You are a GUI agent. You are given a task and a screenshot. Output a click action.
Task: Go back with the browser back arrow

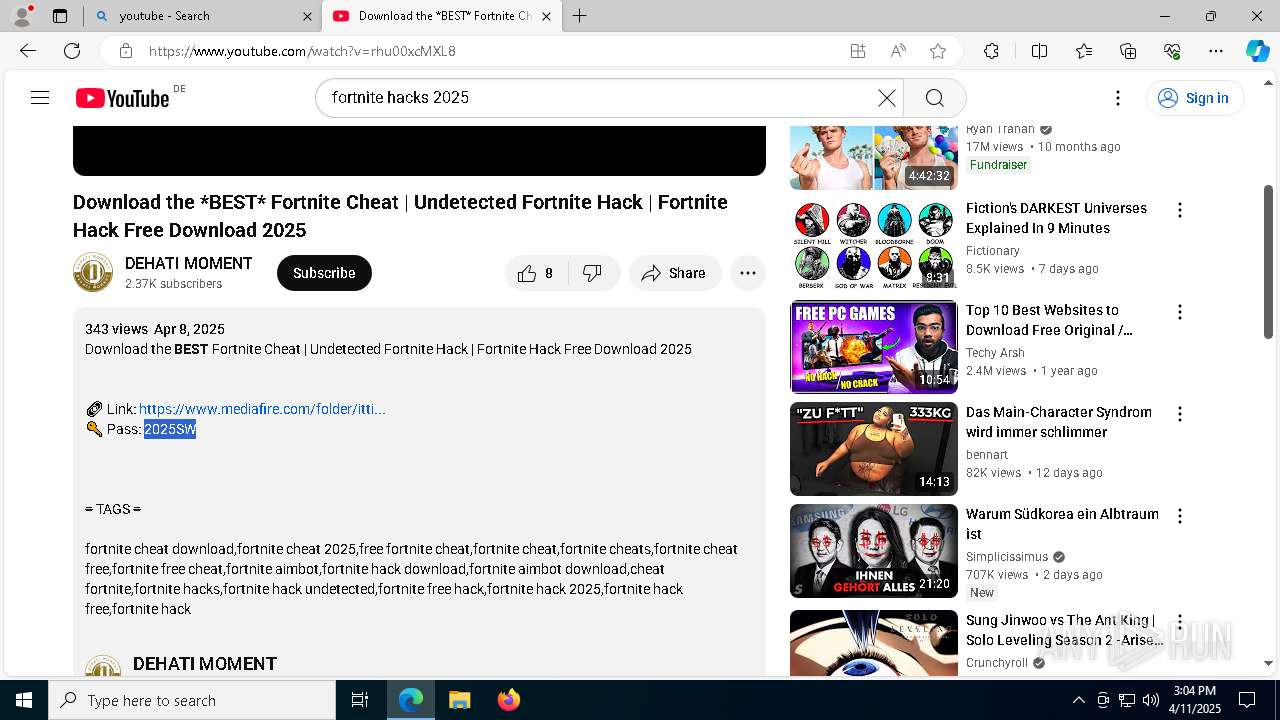pyautogui.click(x=28, y=51)
